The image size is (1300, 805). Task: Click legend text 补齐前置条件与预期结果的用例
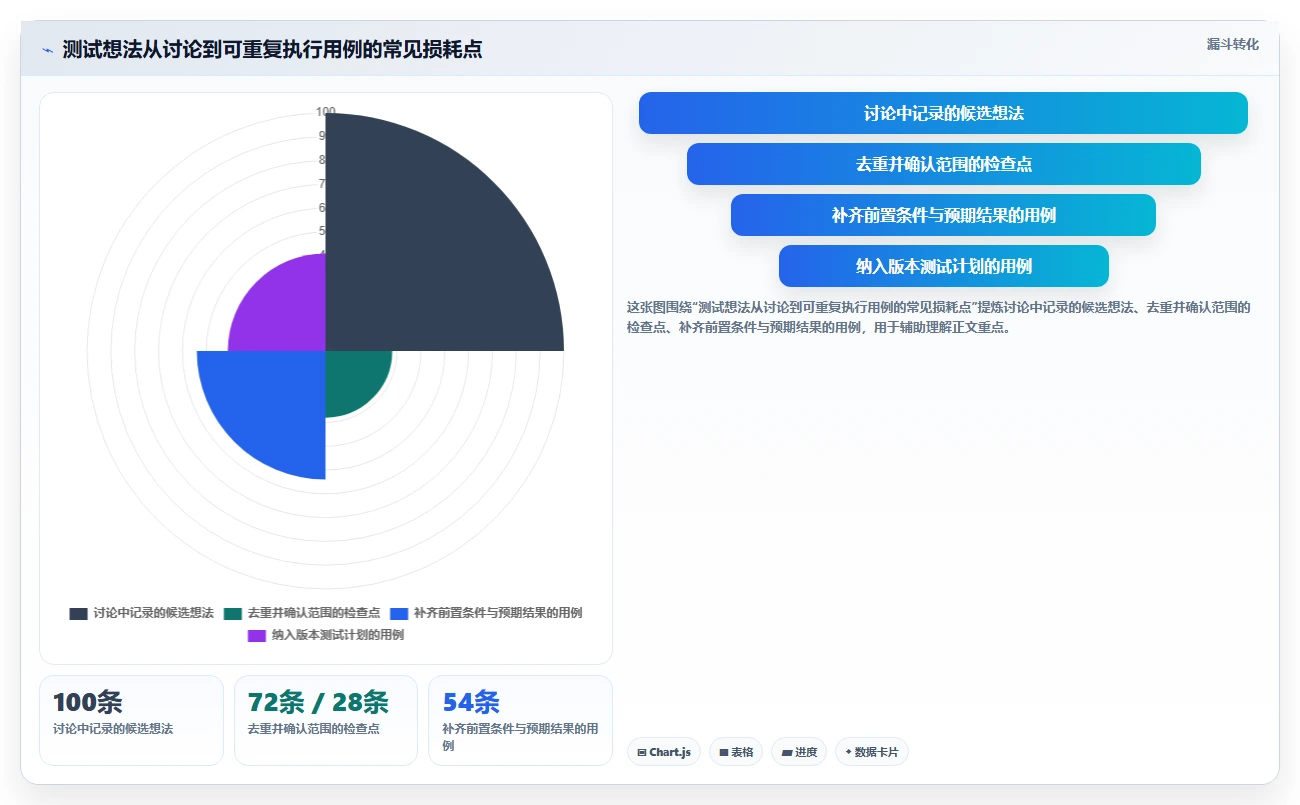coord(498,613)
